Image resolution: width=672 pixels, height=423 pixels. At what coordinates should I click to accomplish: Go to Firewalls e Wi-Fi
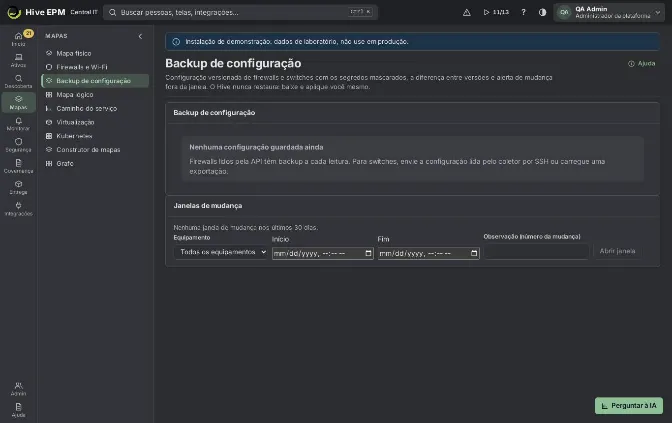(95, 67)
